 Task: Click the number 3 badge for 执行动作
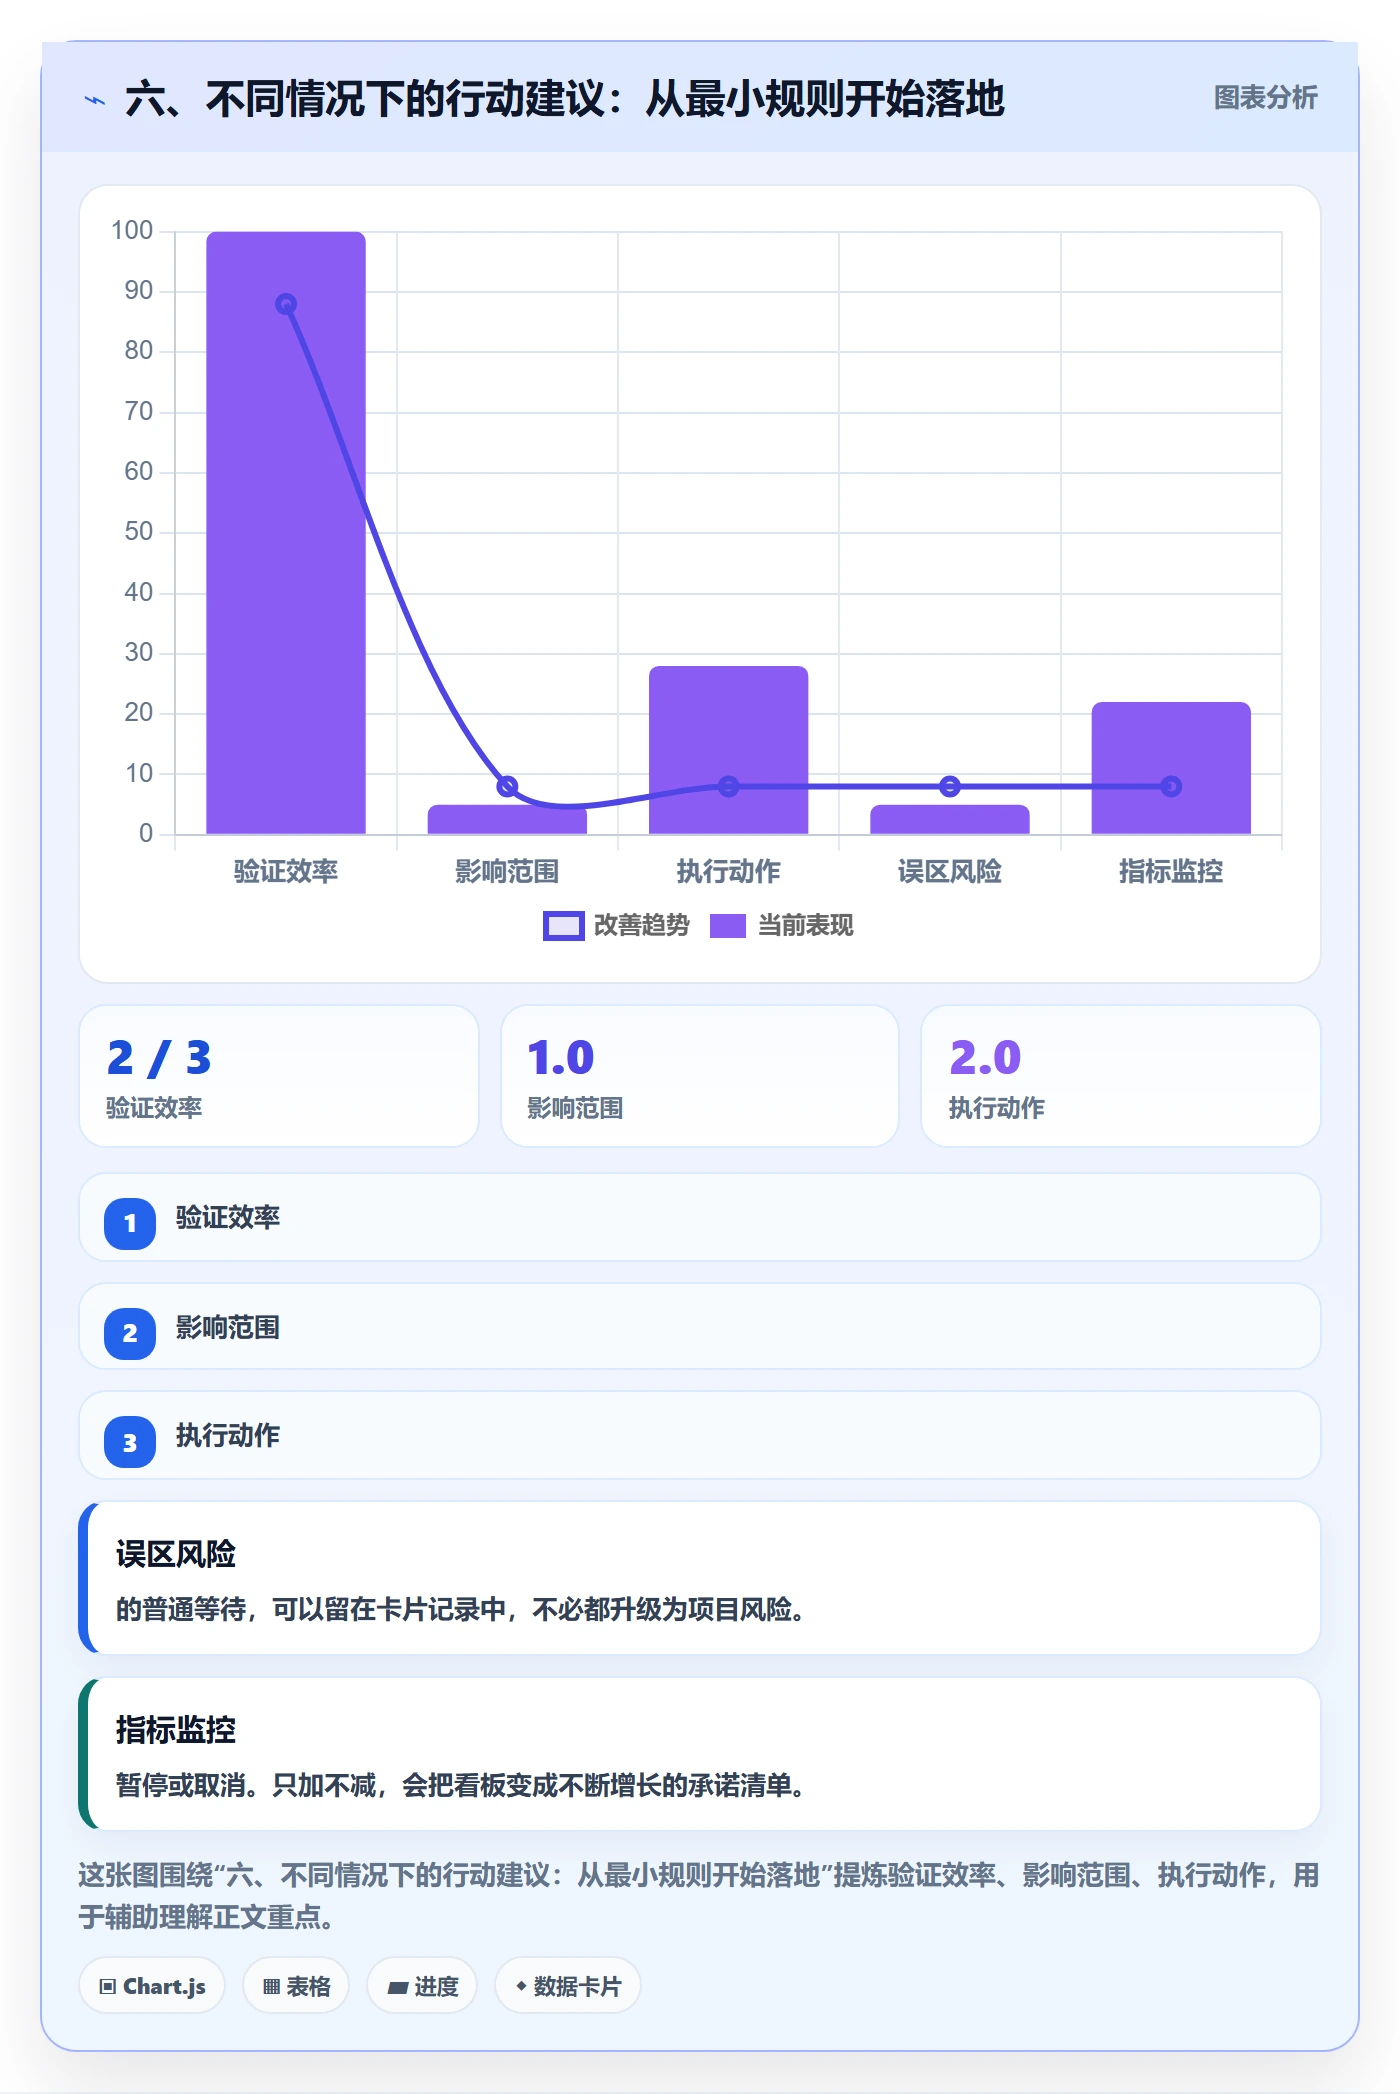[x=130, y=1442]
